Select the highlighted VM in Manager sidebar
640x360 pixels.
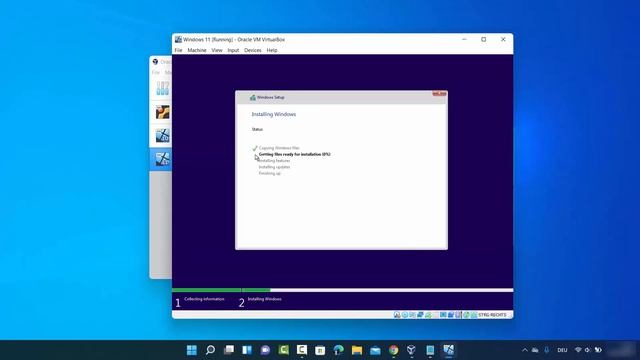pyautogui.click(x=161, y=159)
